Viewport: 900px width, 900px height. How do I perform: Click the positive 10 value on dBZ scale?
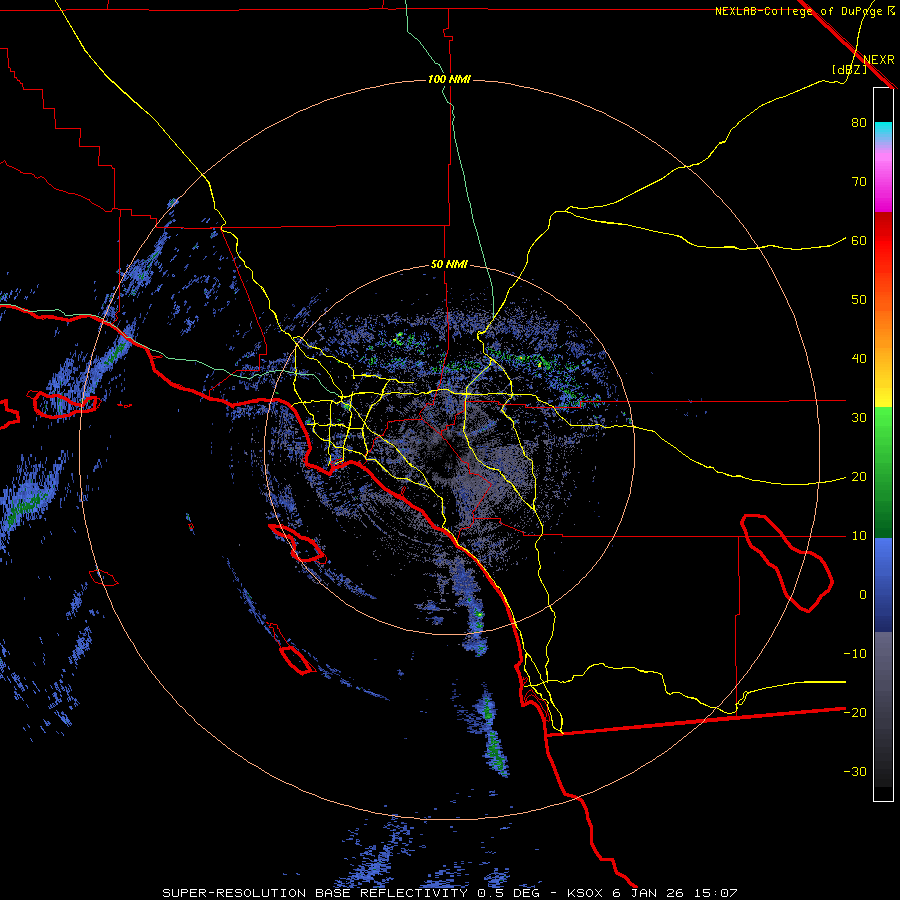pyautogui.click(x=859, y=536)
